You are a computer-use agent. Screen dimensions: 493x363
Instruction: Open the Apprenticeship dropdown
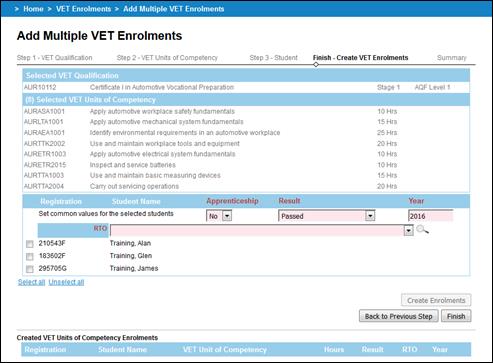tap(219, 216)
